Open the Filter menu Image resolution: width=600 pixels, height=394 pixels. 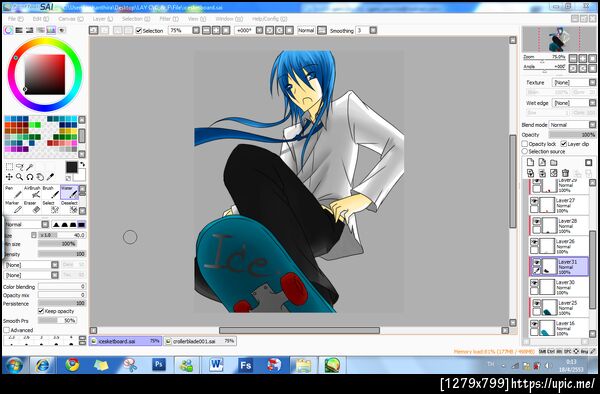click(169, 19)
